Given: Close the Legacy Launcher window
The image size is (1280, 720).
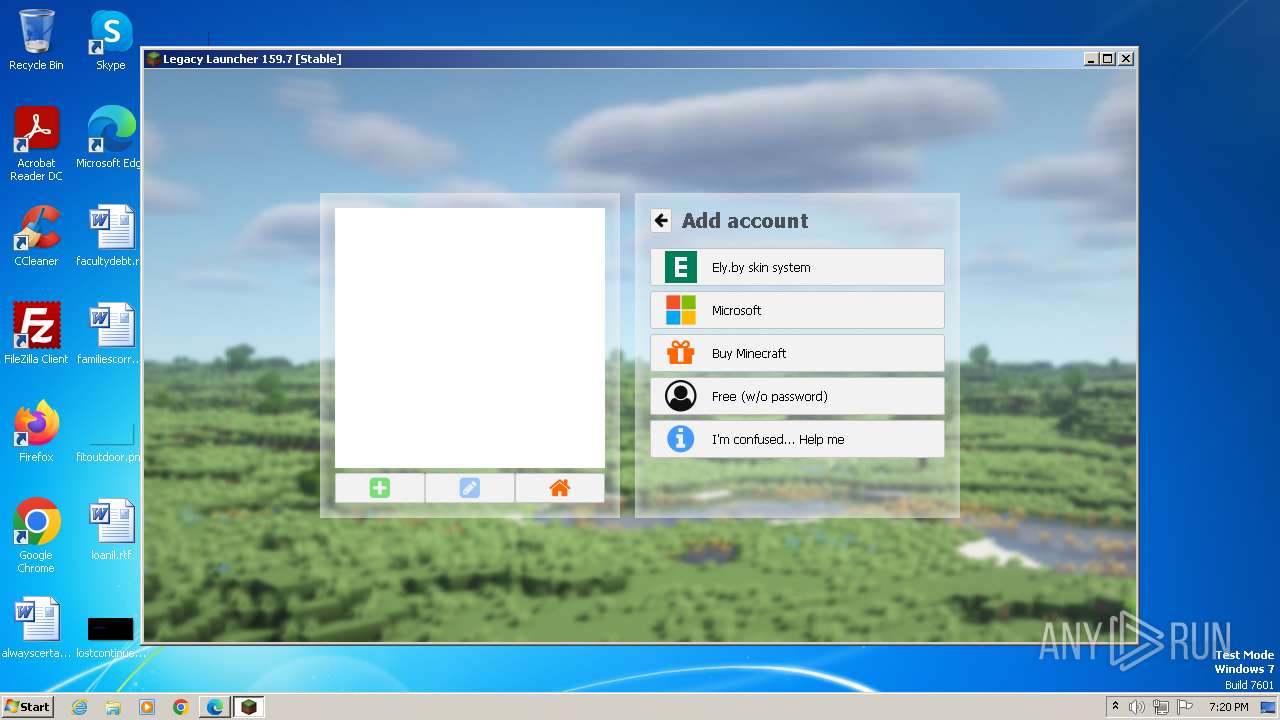Looking at the screenshot, I should click(1126, 59).
